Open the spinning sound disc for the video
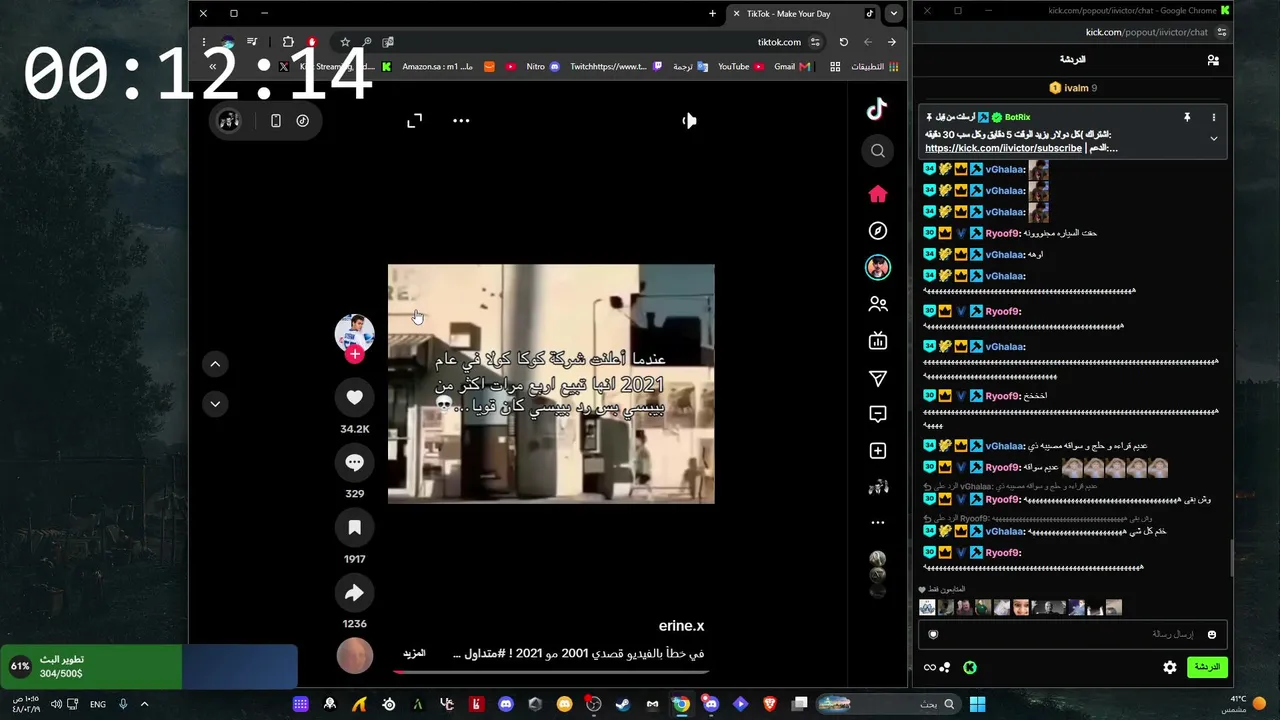Viewport: 1280px width, 720px height. click(354, 657)
